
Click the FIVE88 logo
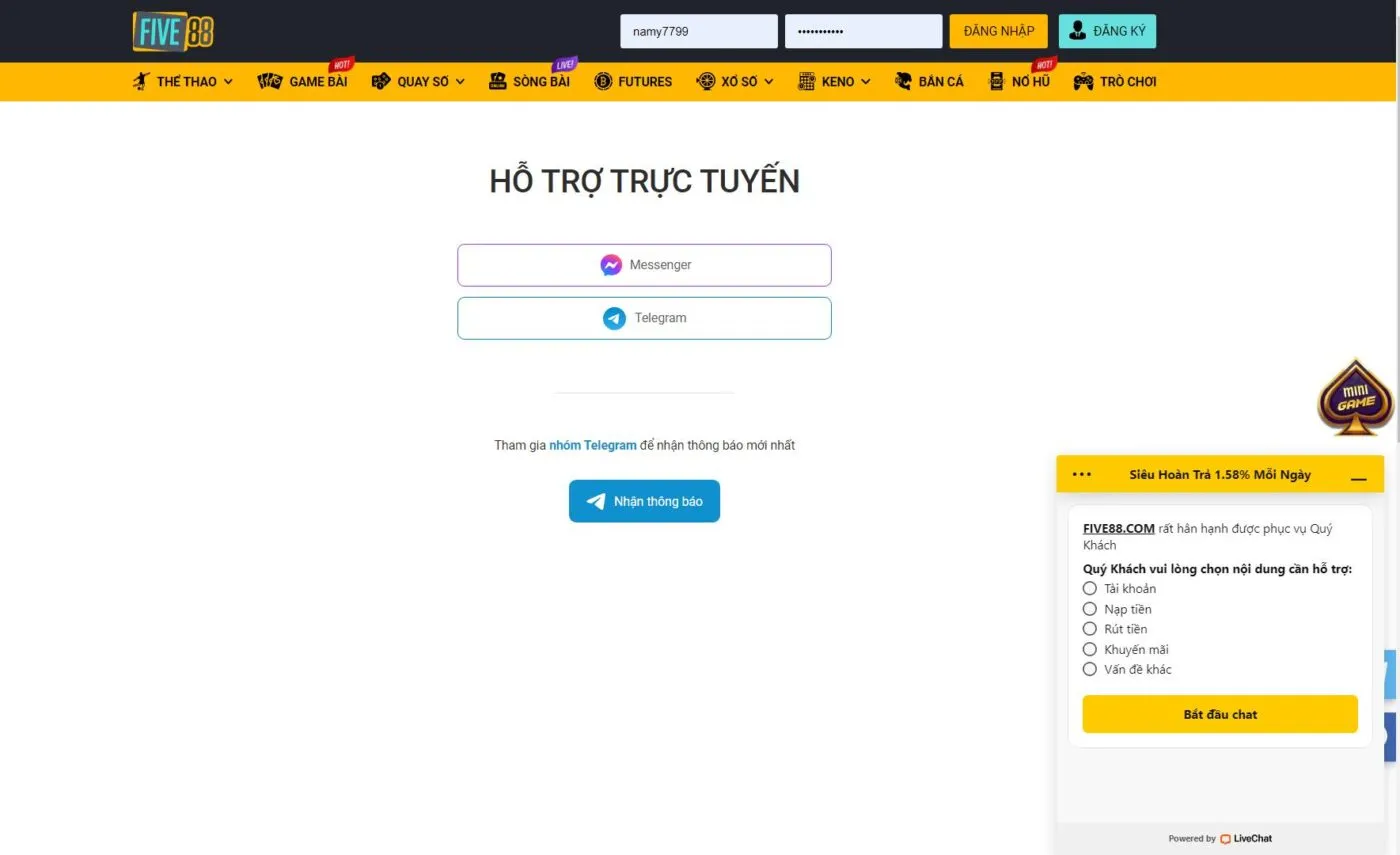coord(173,31)
